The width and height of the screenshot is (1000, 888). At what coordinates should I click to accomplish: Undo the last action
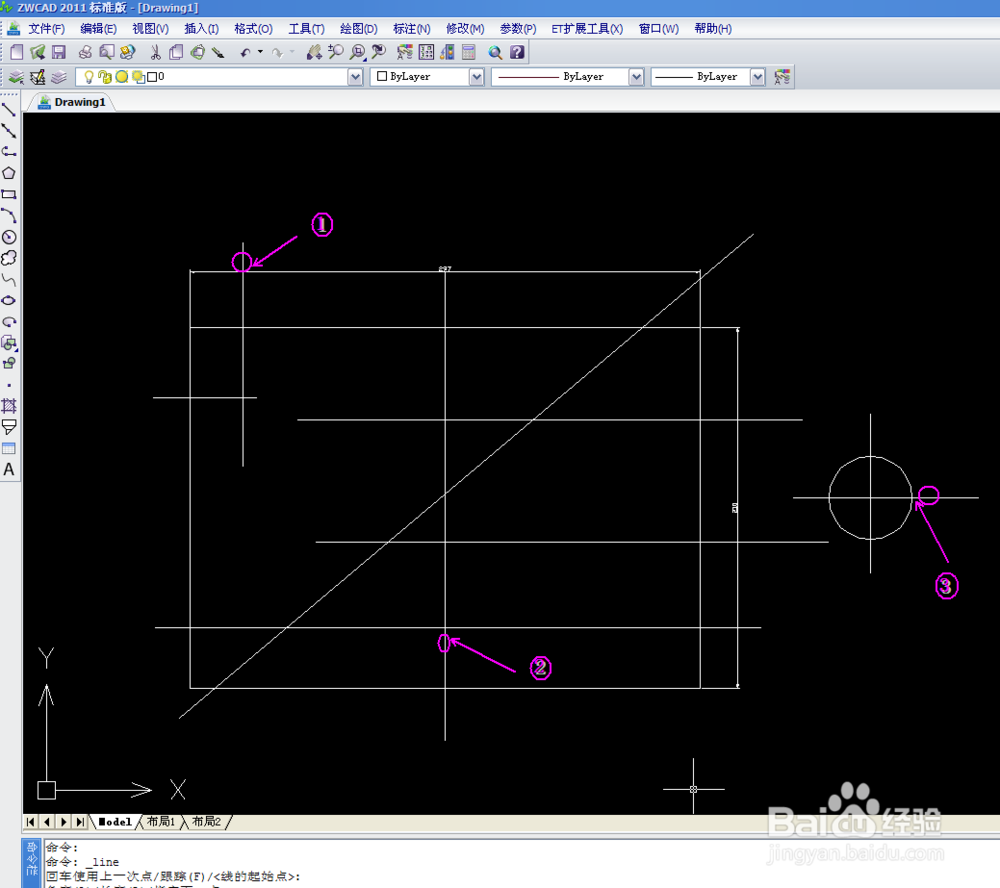tap(246, 52)
